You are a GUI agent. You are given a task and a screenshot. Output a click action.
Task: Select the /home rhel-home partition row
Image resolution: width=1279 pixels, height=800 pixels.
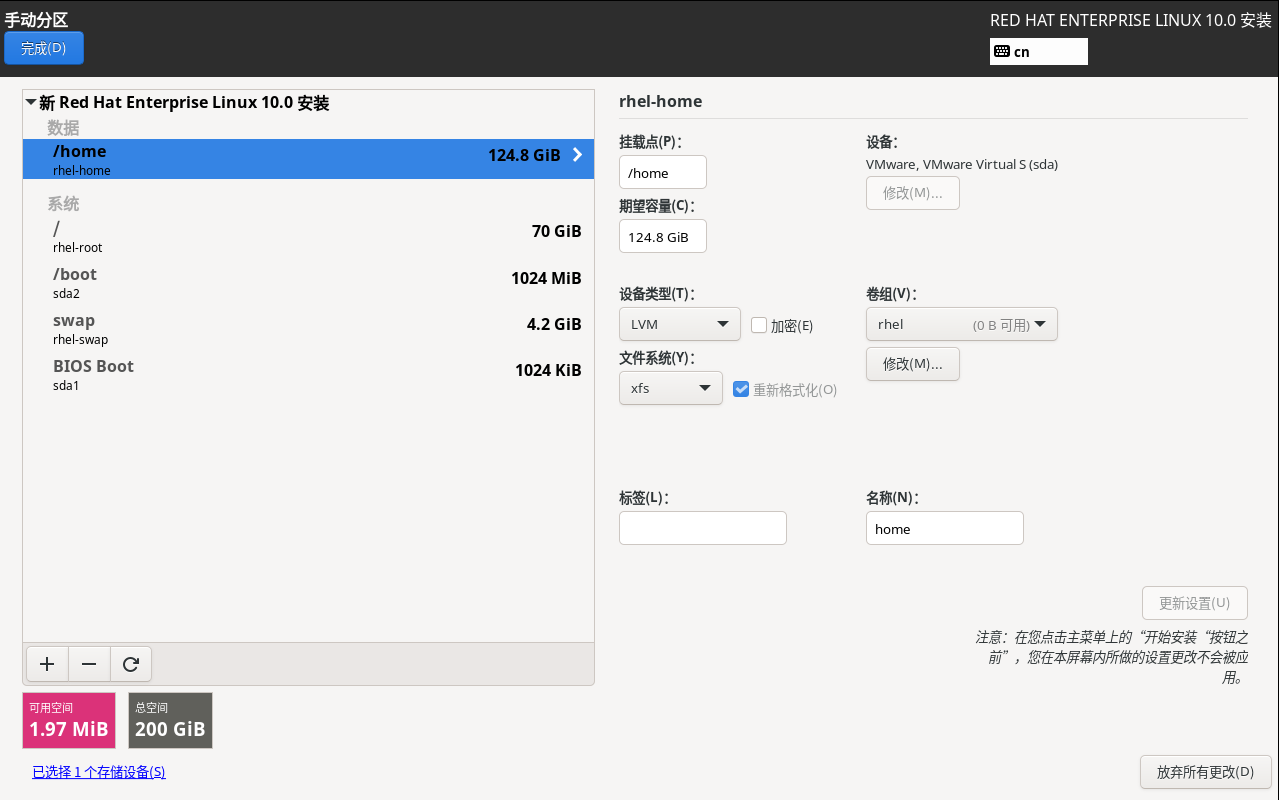click(x=309, y=159)
